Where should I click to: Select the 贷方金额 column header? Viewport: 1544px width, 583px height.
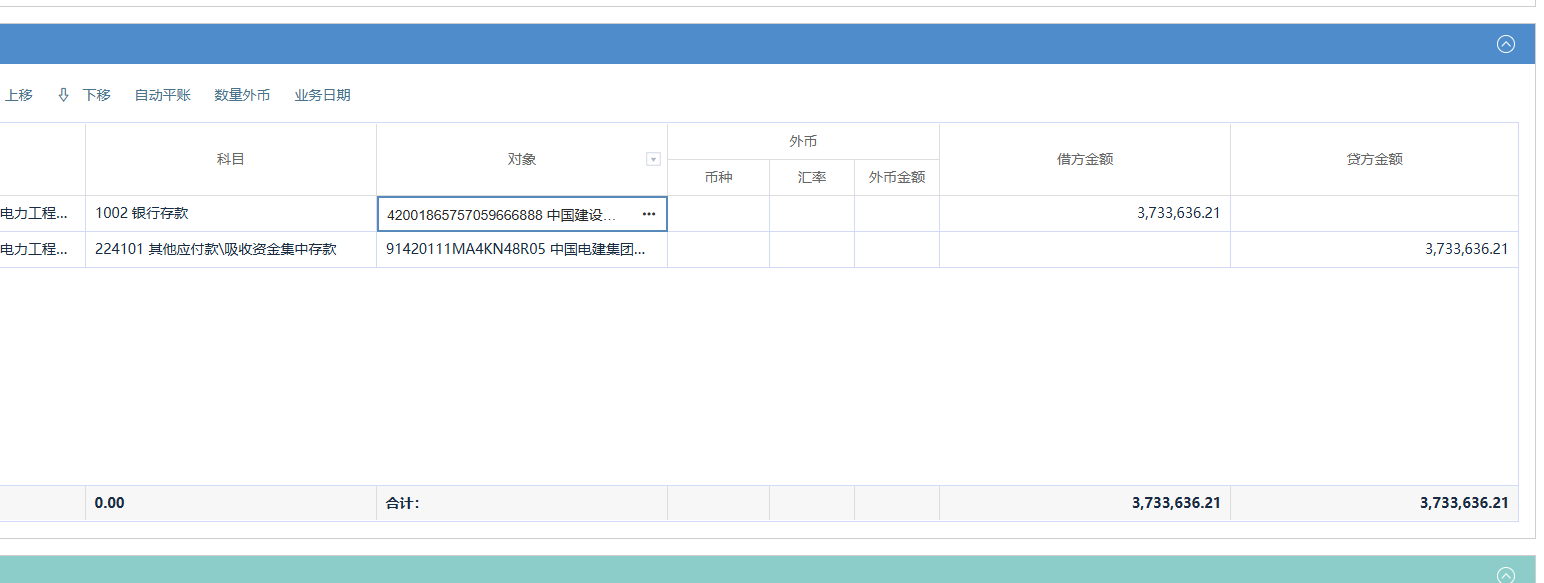[1374, 159]
